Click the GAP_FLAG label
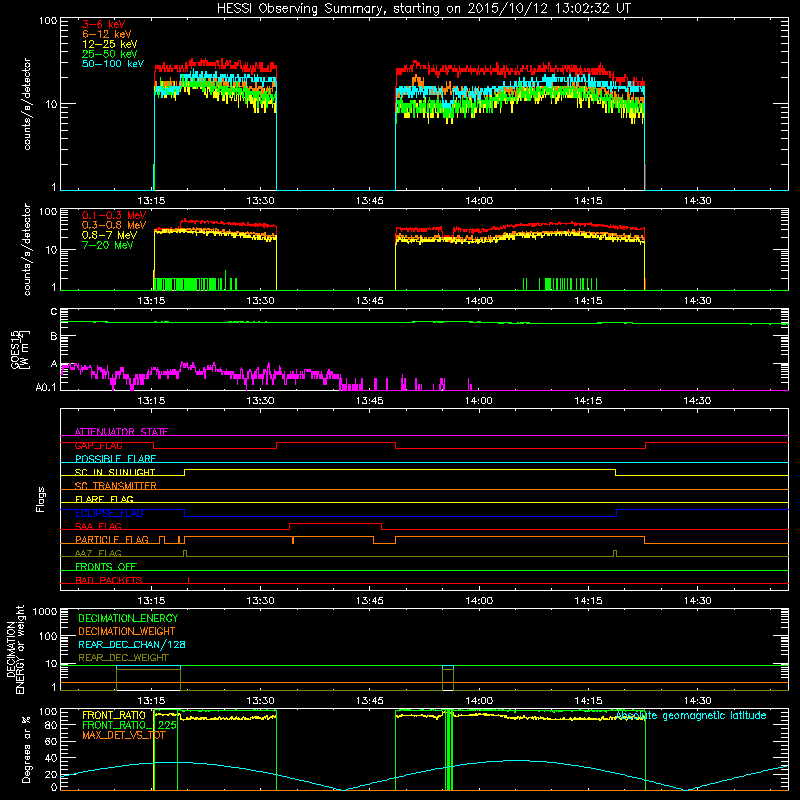The image size is (800, 800). coord(98,445)
